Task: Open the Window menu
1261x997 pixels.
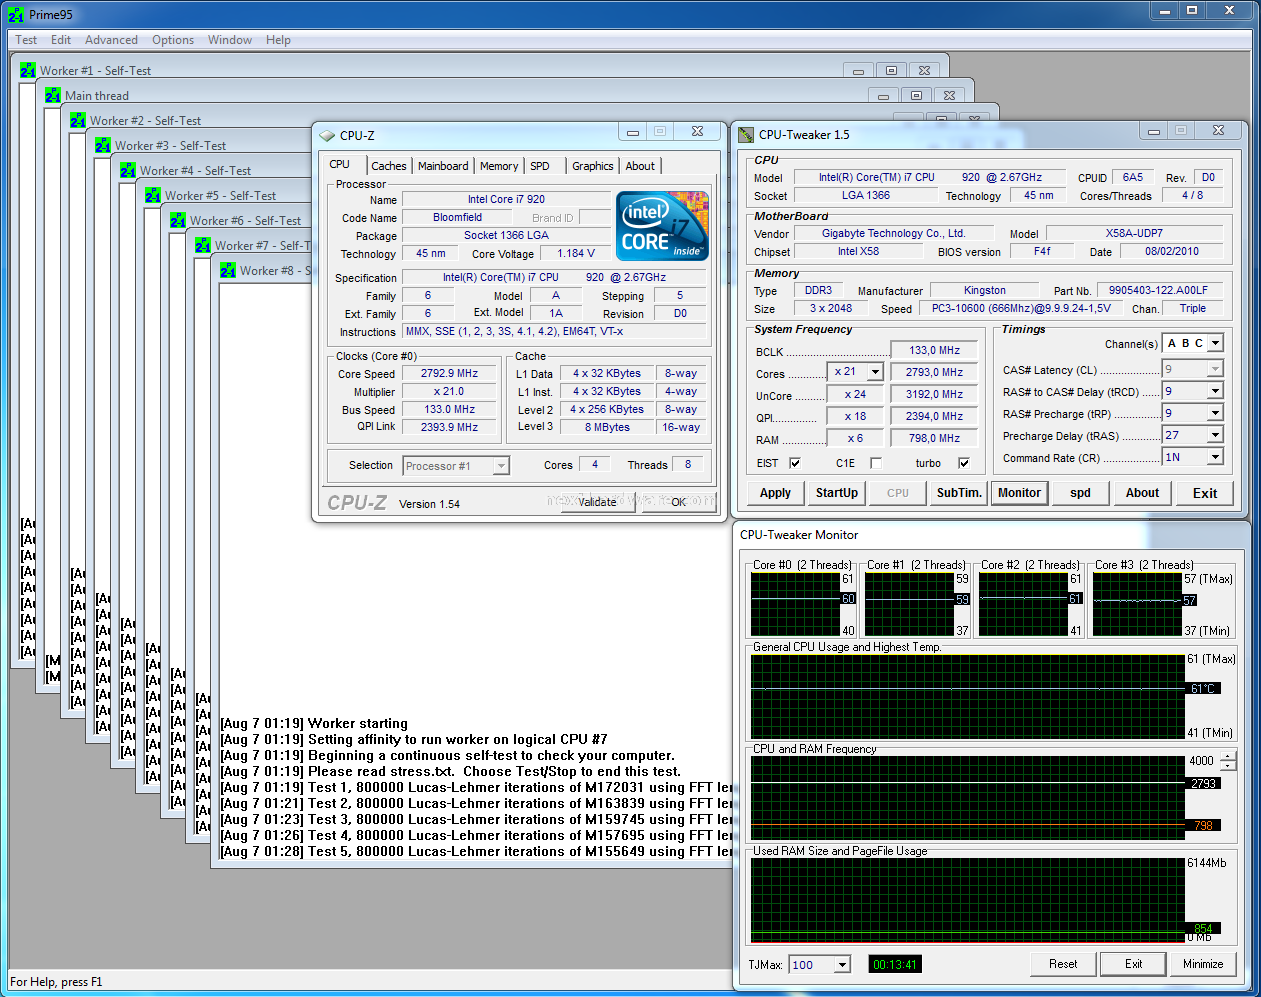Action: (x=230, y=40)
